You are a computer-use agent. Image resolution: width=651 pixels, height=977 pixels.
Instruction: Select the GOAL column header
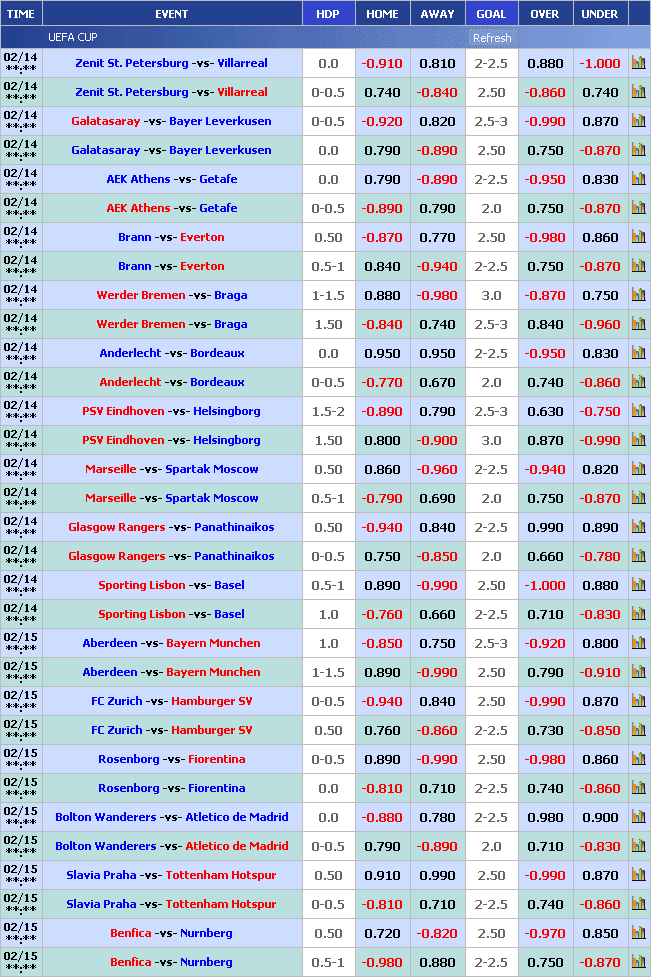[491, 14]
